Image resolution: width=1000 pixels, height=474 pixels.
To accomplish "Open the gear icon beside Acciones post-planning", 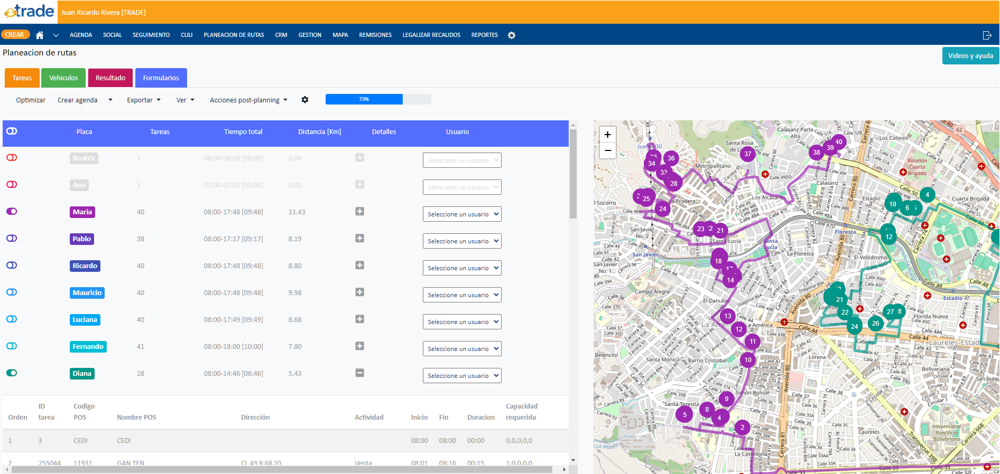I will point(305,100).
